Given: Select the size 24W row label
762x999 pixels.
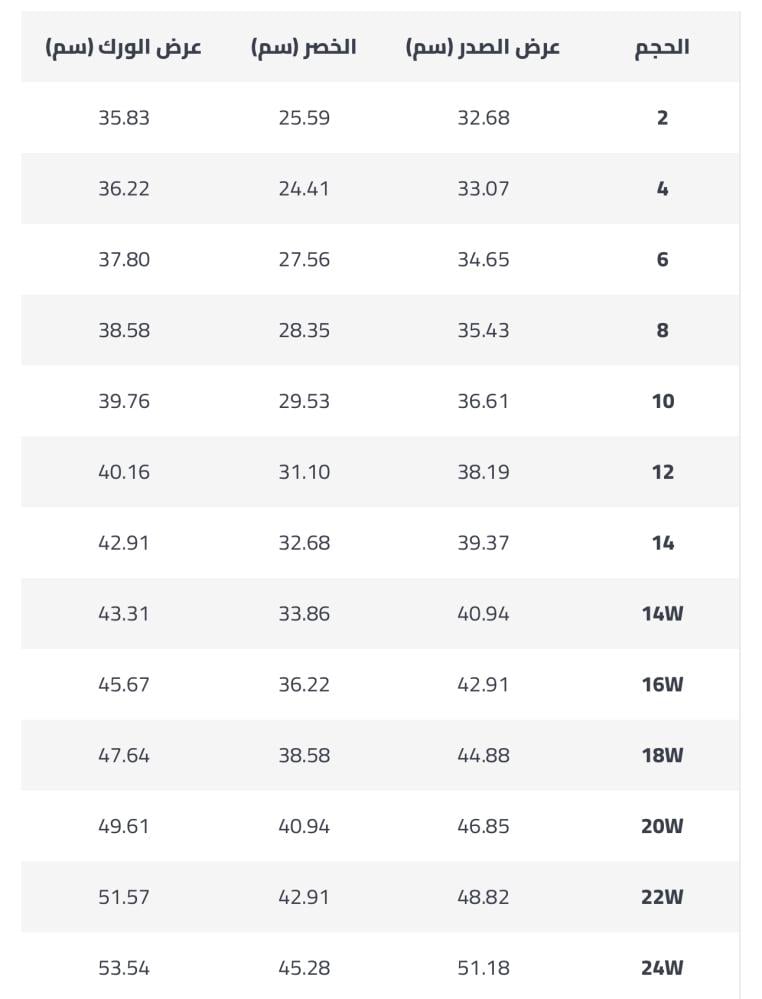Looking at the screenshot, I should click(663, 968).
